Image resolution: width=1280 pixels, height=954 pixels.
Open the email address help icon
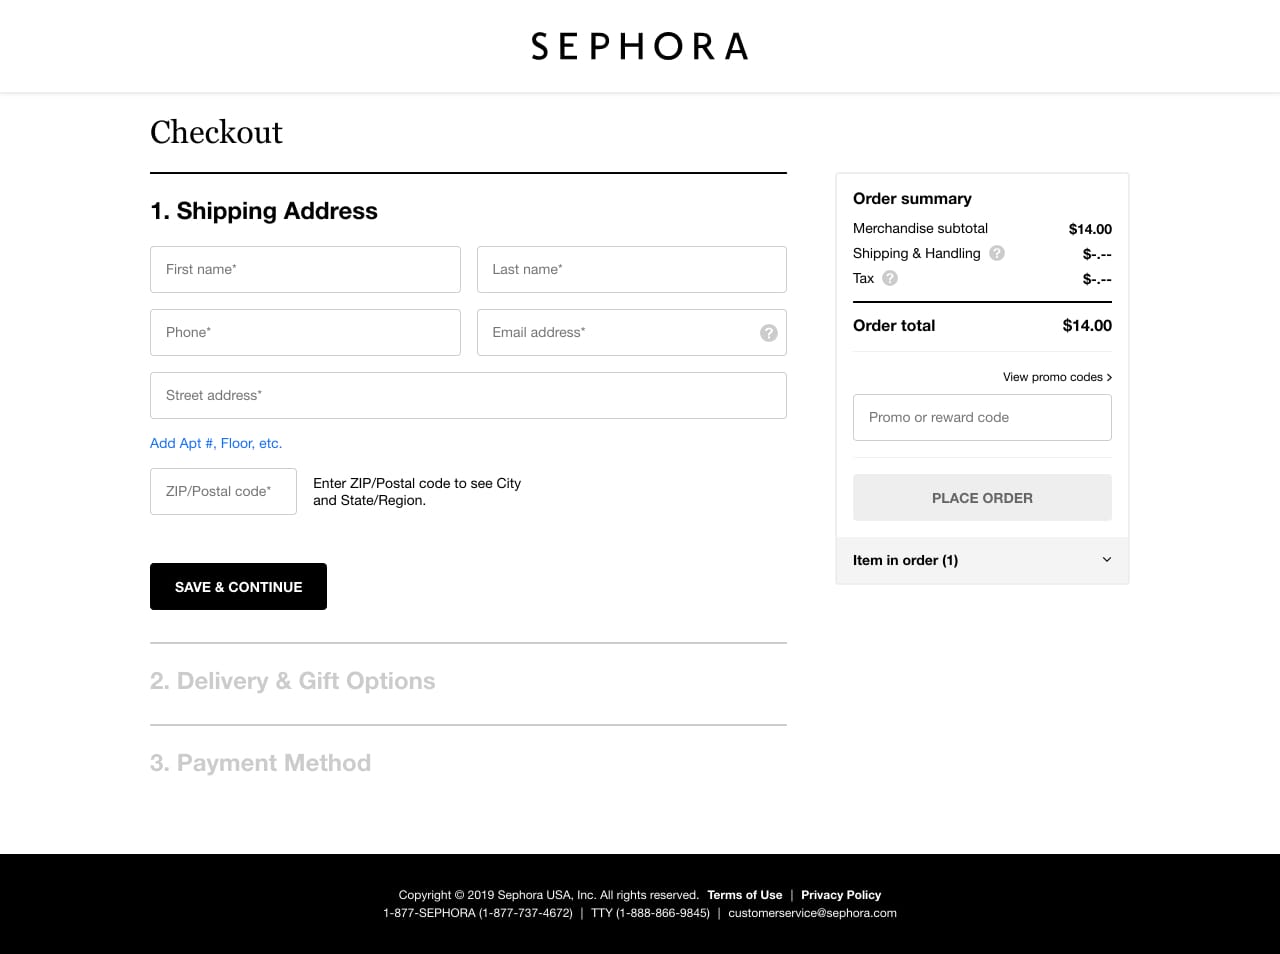click(768, 333)
